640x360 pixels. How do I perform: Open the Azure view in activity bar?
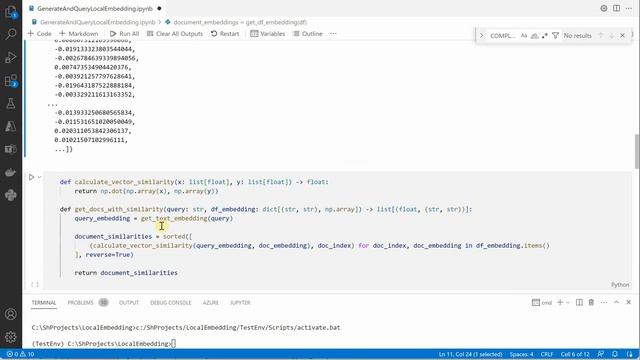pos(11,126)
